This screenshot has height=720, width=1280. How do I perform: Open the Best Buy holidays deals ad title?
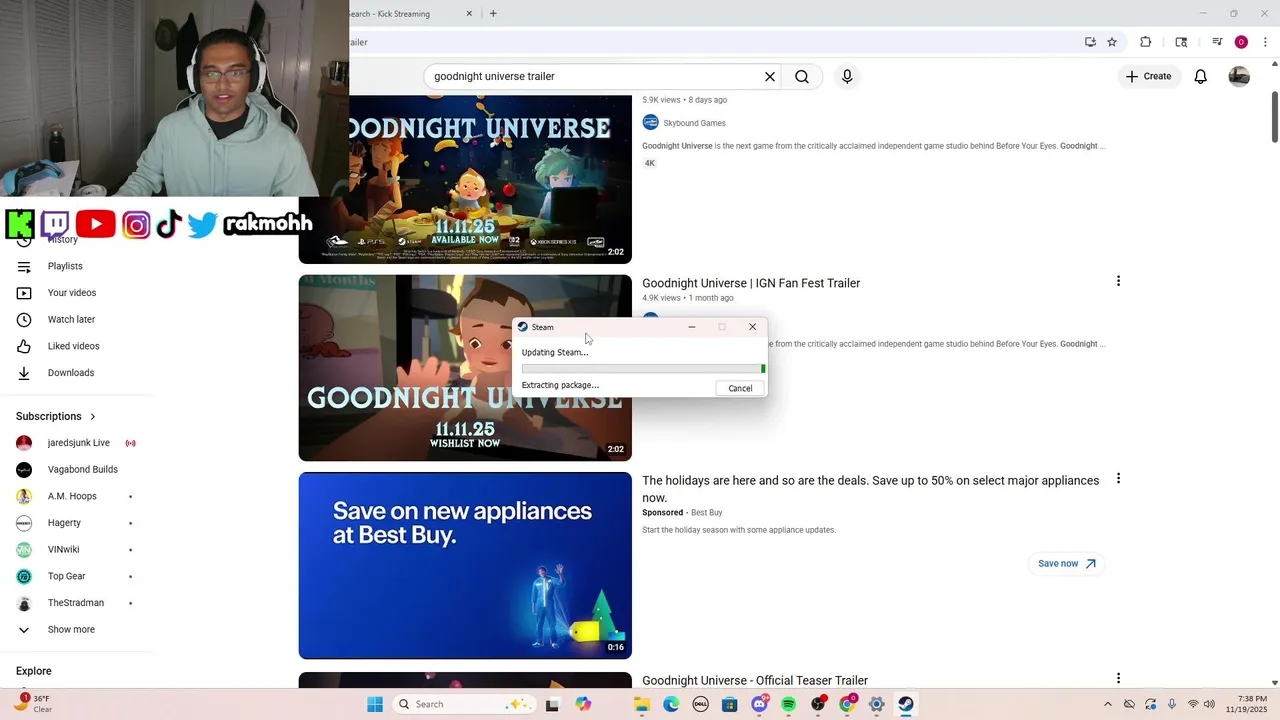[x=870, y=489]
